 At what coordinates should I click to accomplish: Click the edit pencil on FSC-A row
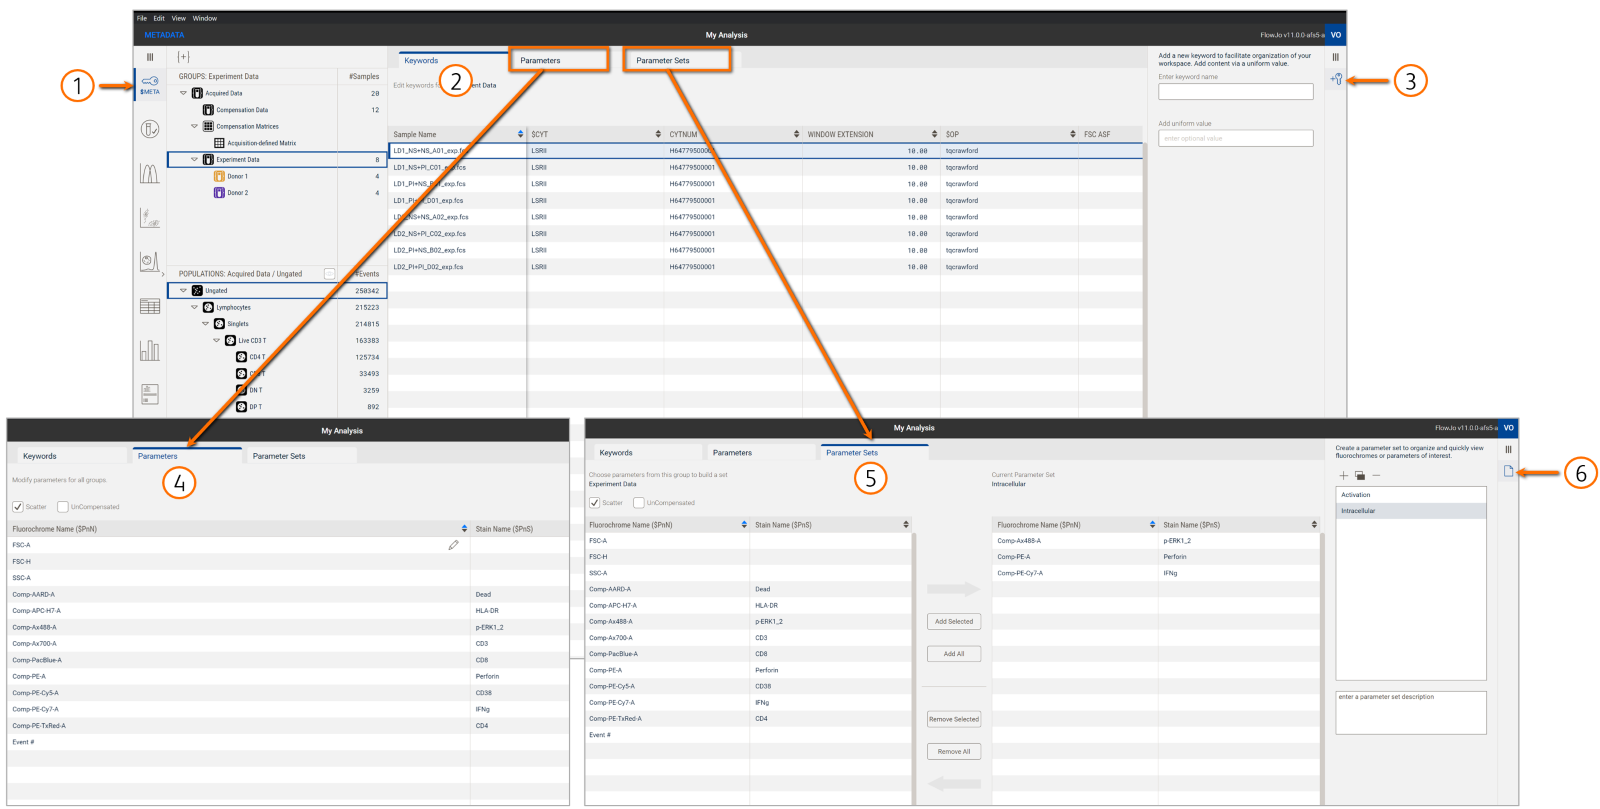pyautogui.click(x=453, y=545)
